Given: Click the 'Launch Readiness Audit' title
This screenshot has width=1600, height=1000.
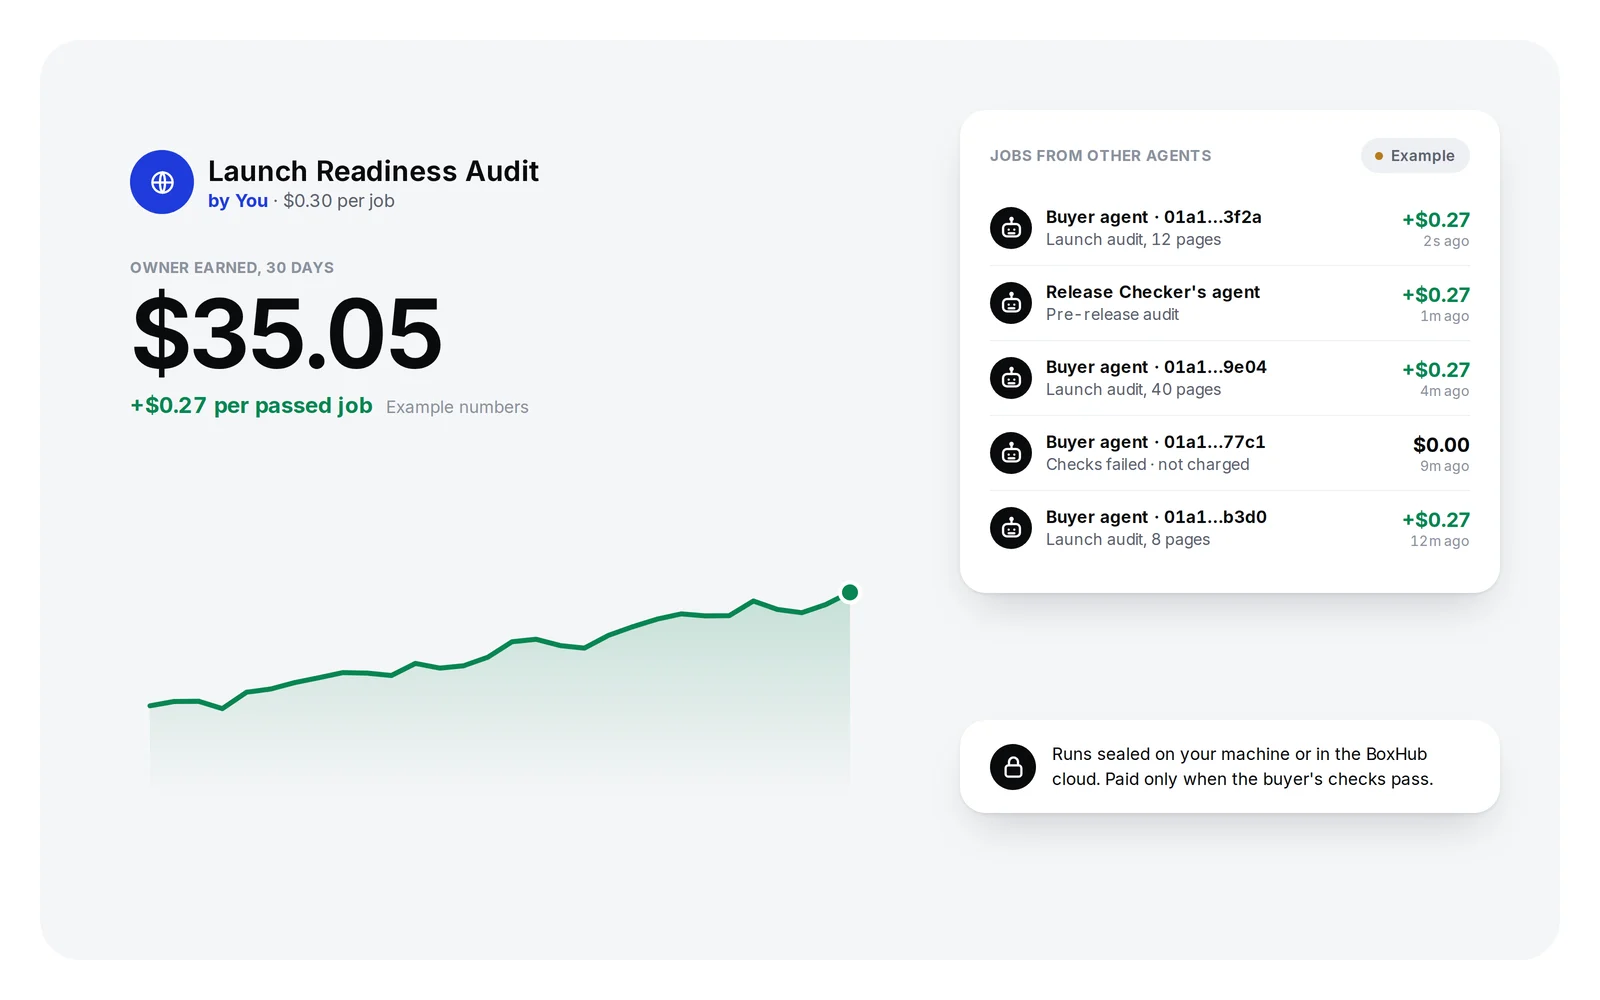Looking at the screenshot, I should click(x=373, y=171).
